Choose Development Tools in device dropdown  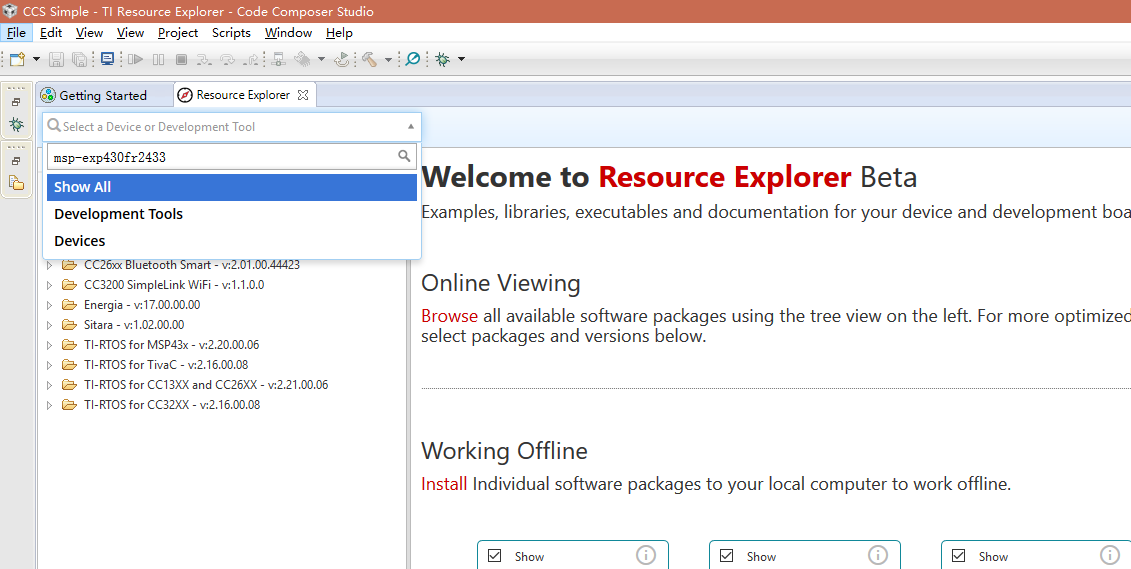click(x=232, y=214)
